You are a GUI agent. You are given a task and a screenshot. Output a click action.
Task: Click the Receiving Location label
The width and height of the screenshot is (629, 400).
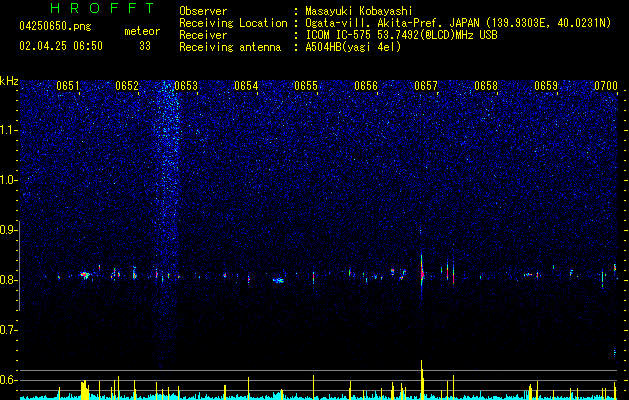pos(233,23)
